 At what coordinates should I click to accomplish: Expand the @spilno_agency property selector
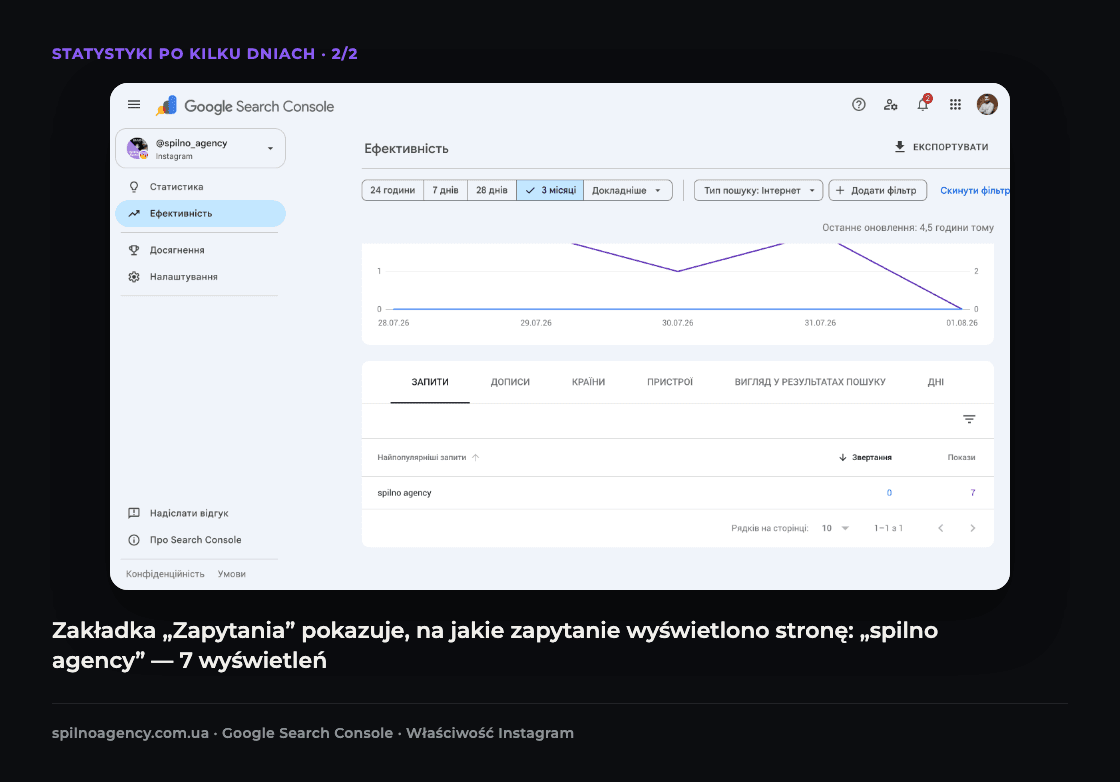click(x=201, y=149)
